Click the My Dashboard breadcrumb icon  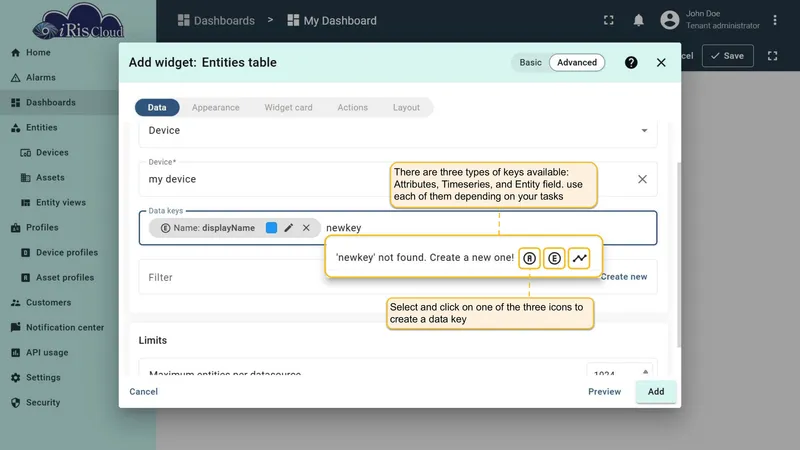pyautogui.click(x=293, y=20)
